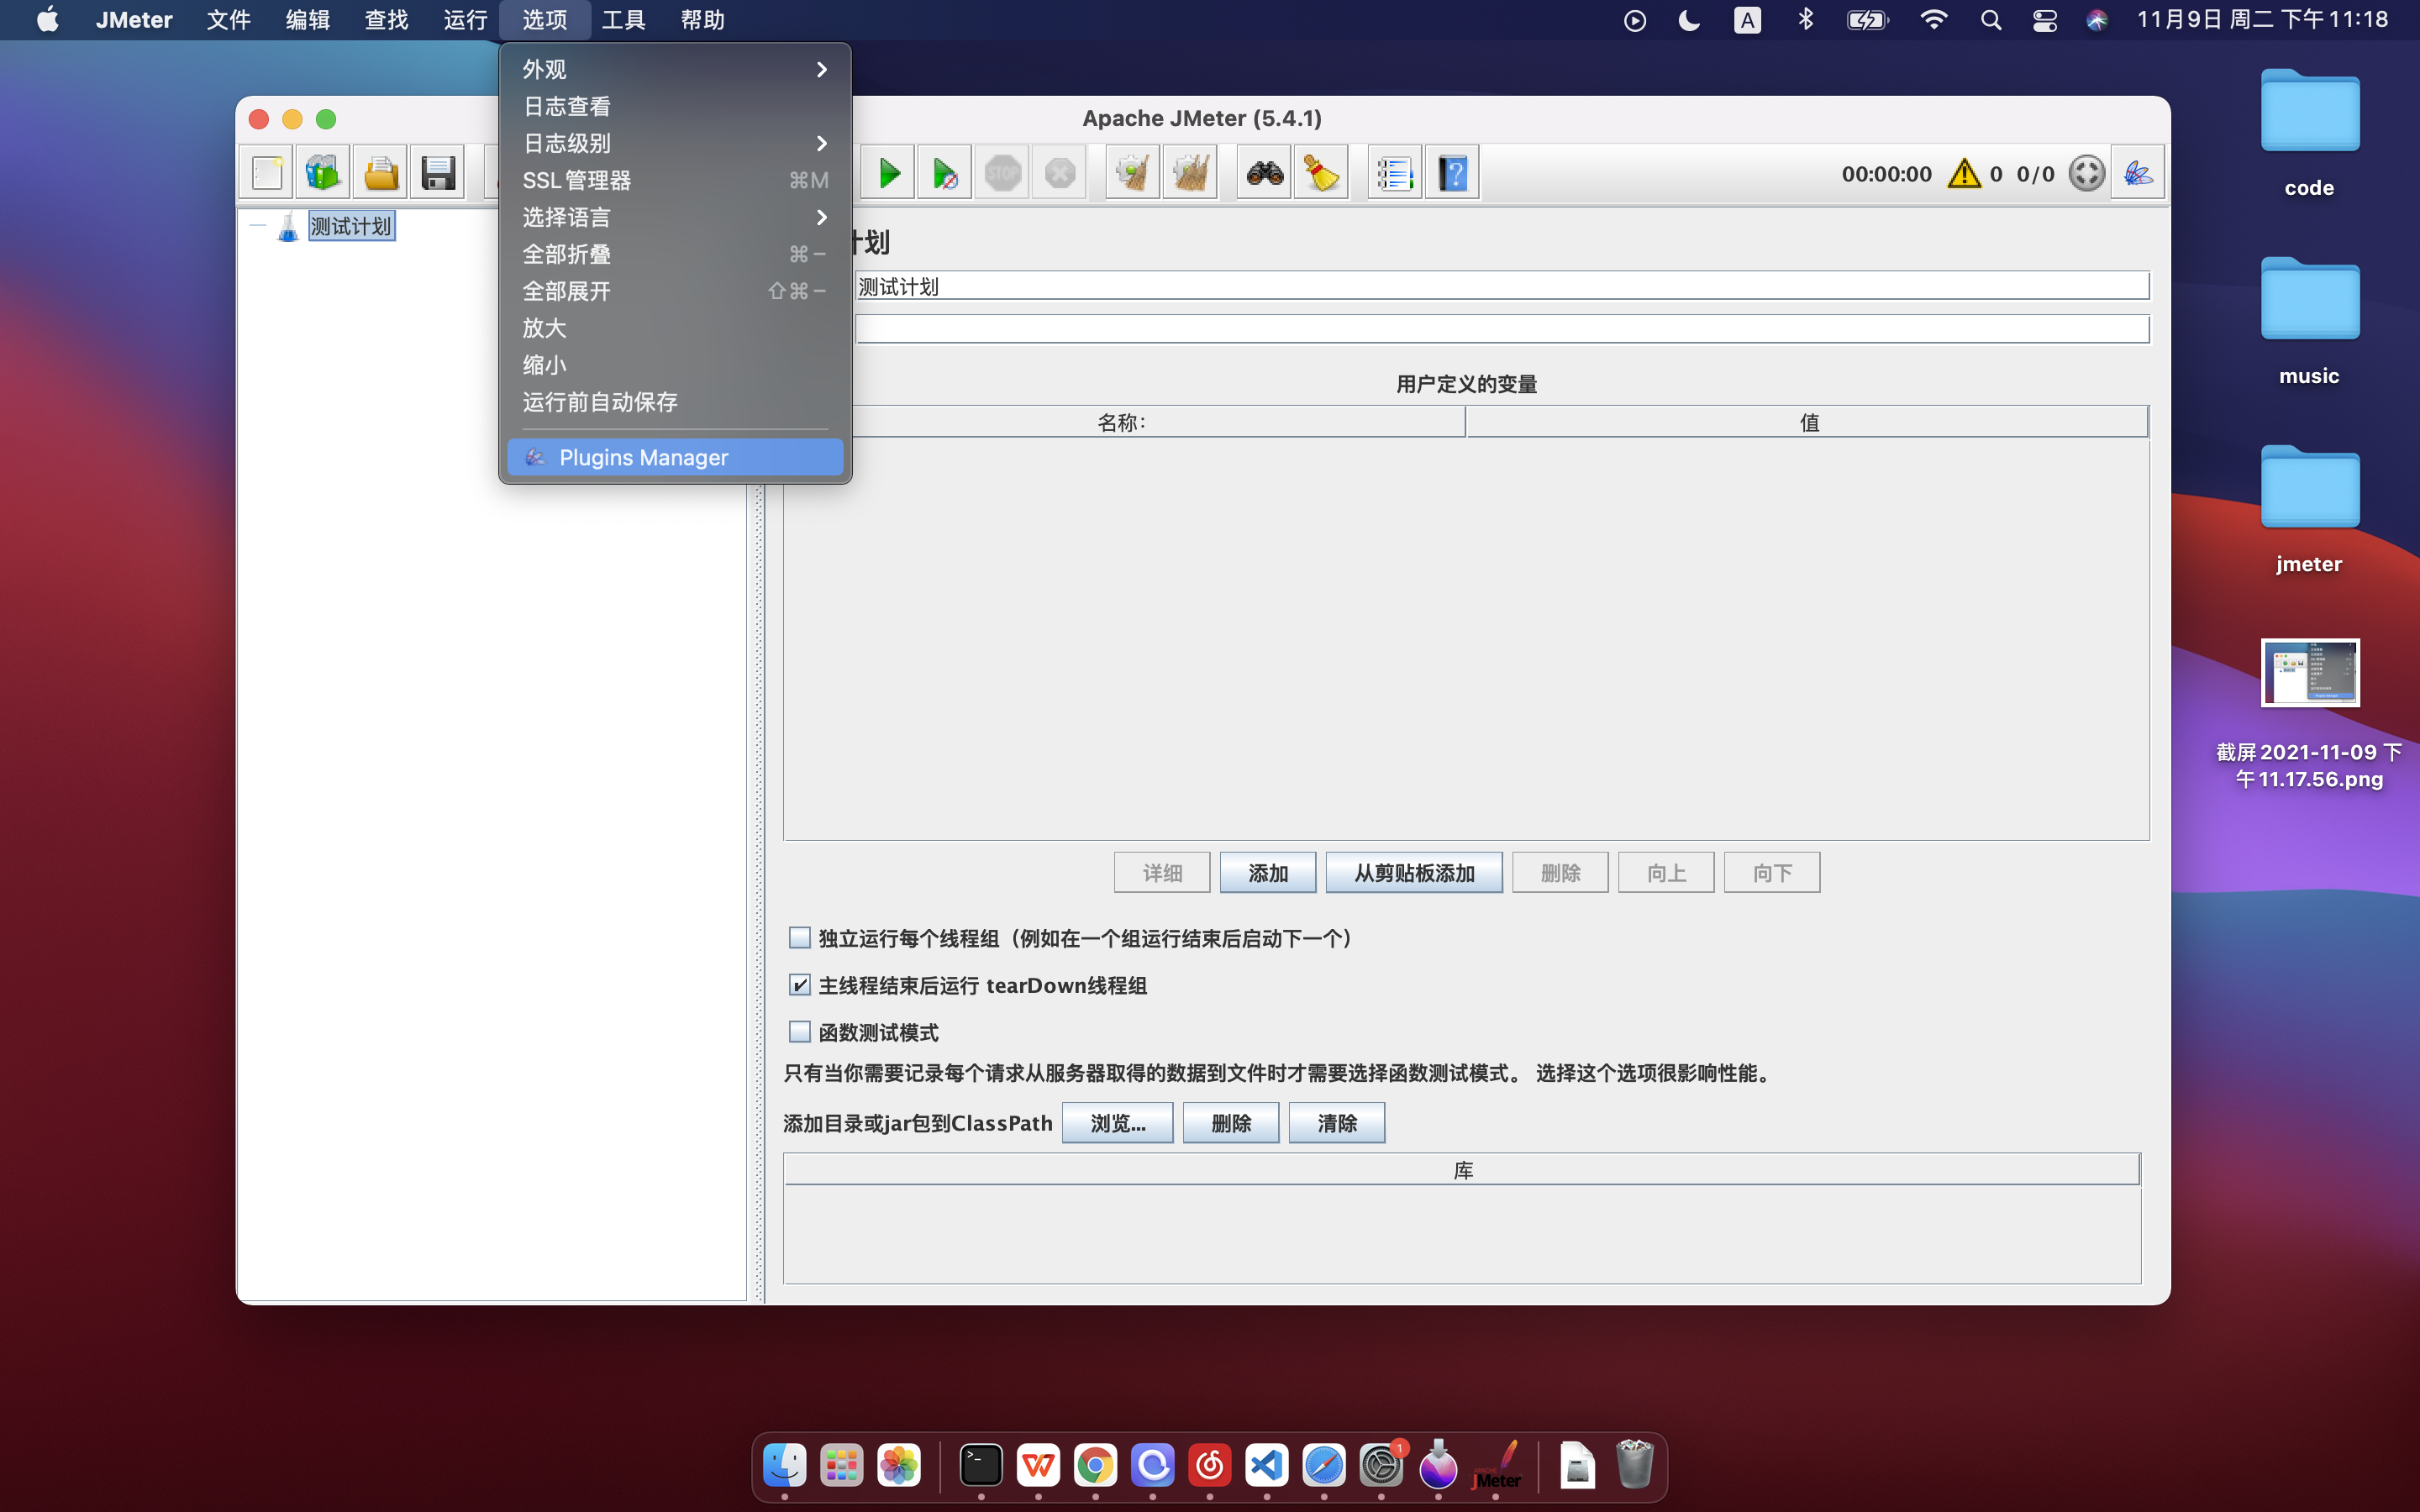Select 日志查看 menu entry
The image size is (2420, 1512).
(x=675, y=106)
